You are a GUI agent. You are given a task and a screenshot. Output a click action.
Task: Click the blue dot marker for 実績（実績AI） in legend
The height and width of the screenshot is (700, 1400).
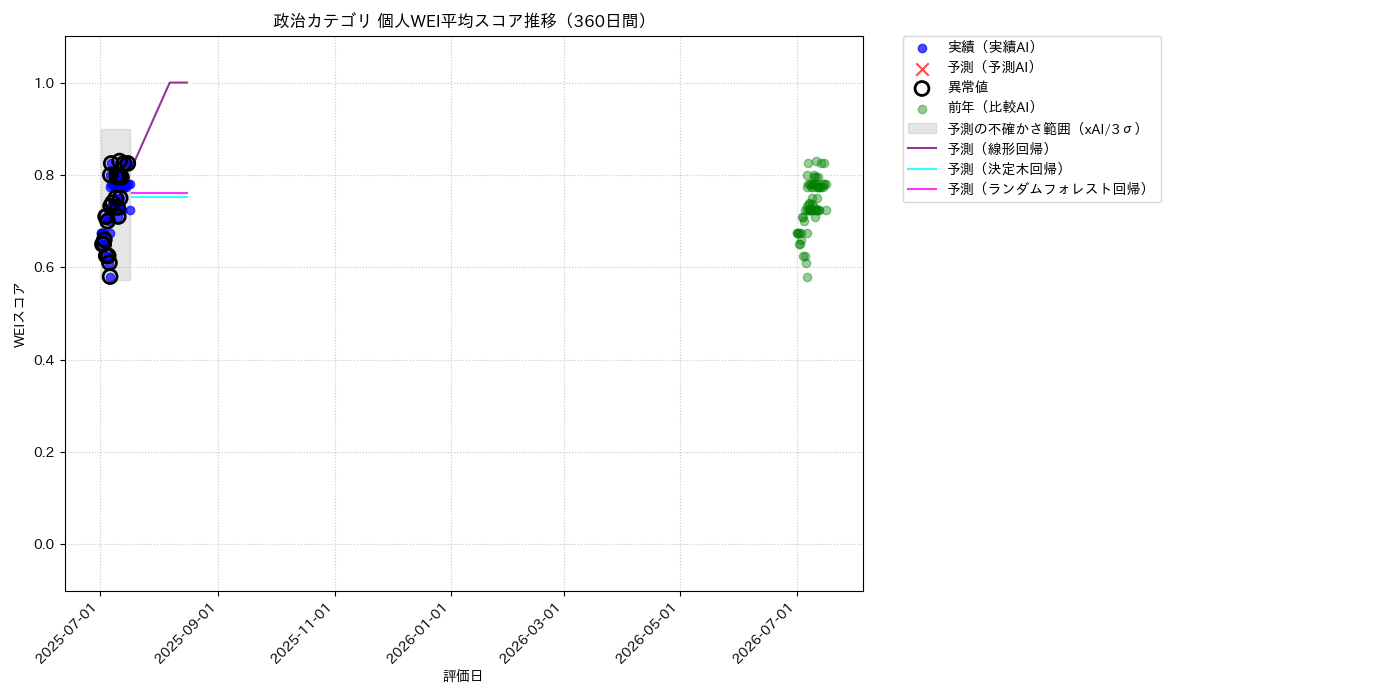[x=922, y=48]
